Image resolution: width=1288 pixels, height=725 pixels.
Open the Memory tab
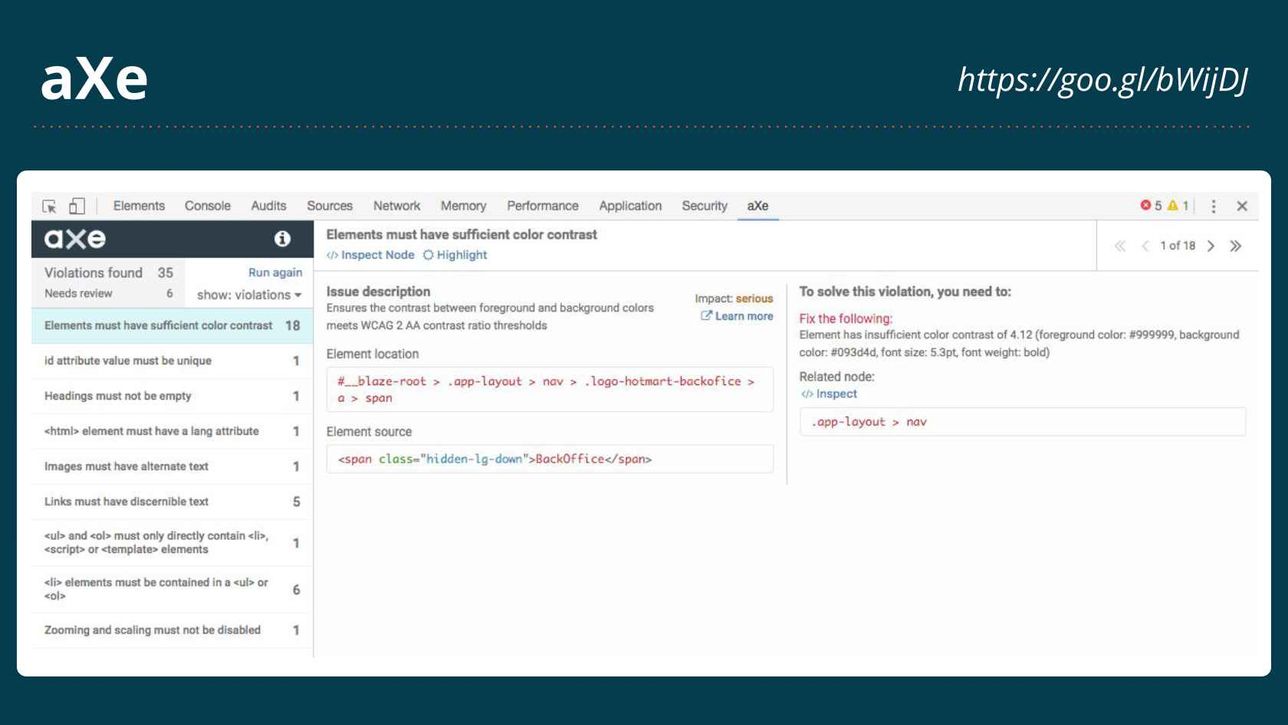(x=463, y=206)
